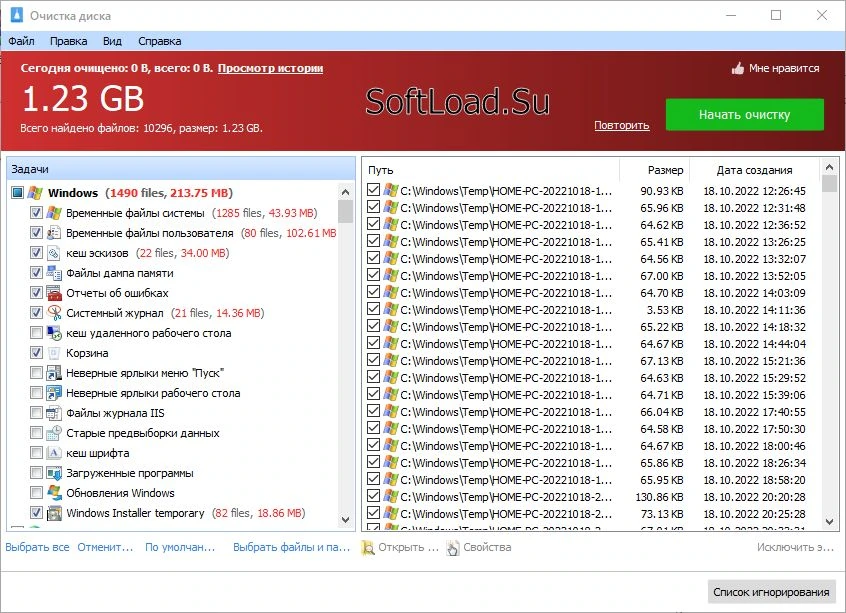The image size is (846, 613).
Task: Click the memory dump files icon
Action: click(x=54, y=273)
